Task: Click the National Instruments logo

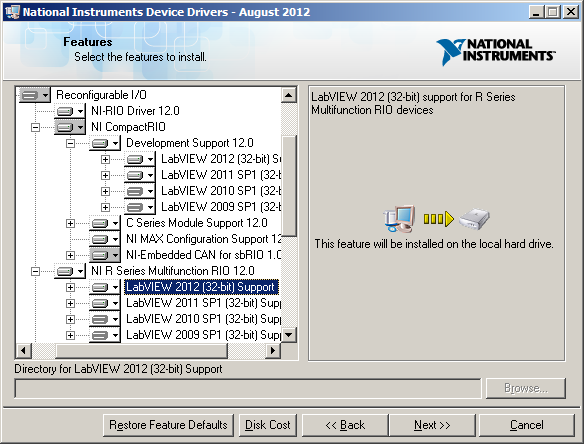Action: (x=496, y=52)
